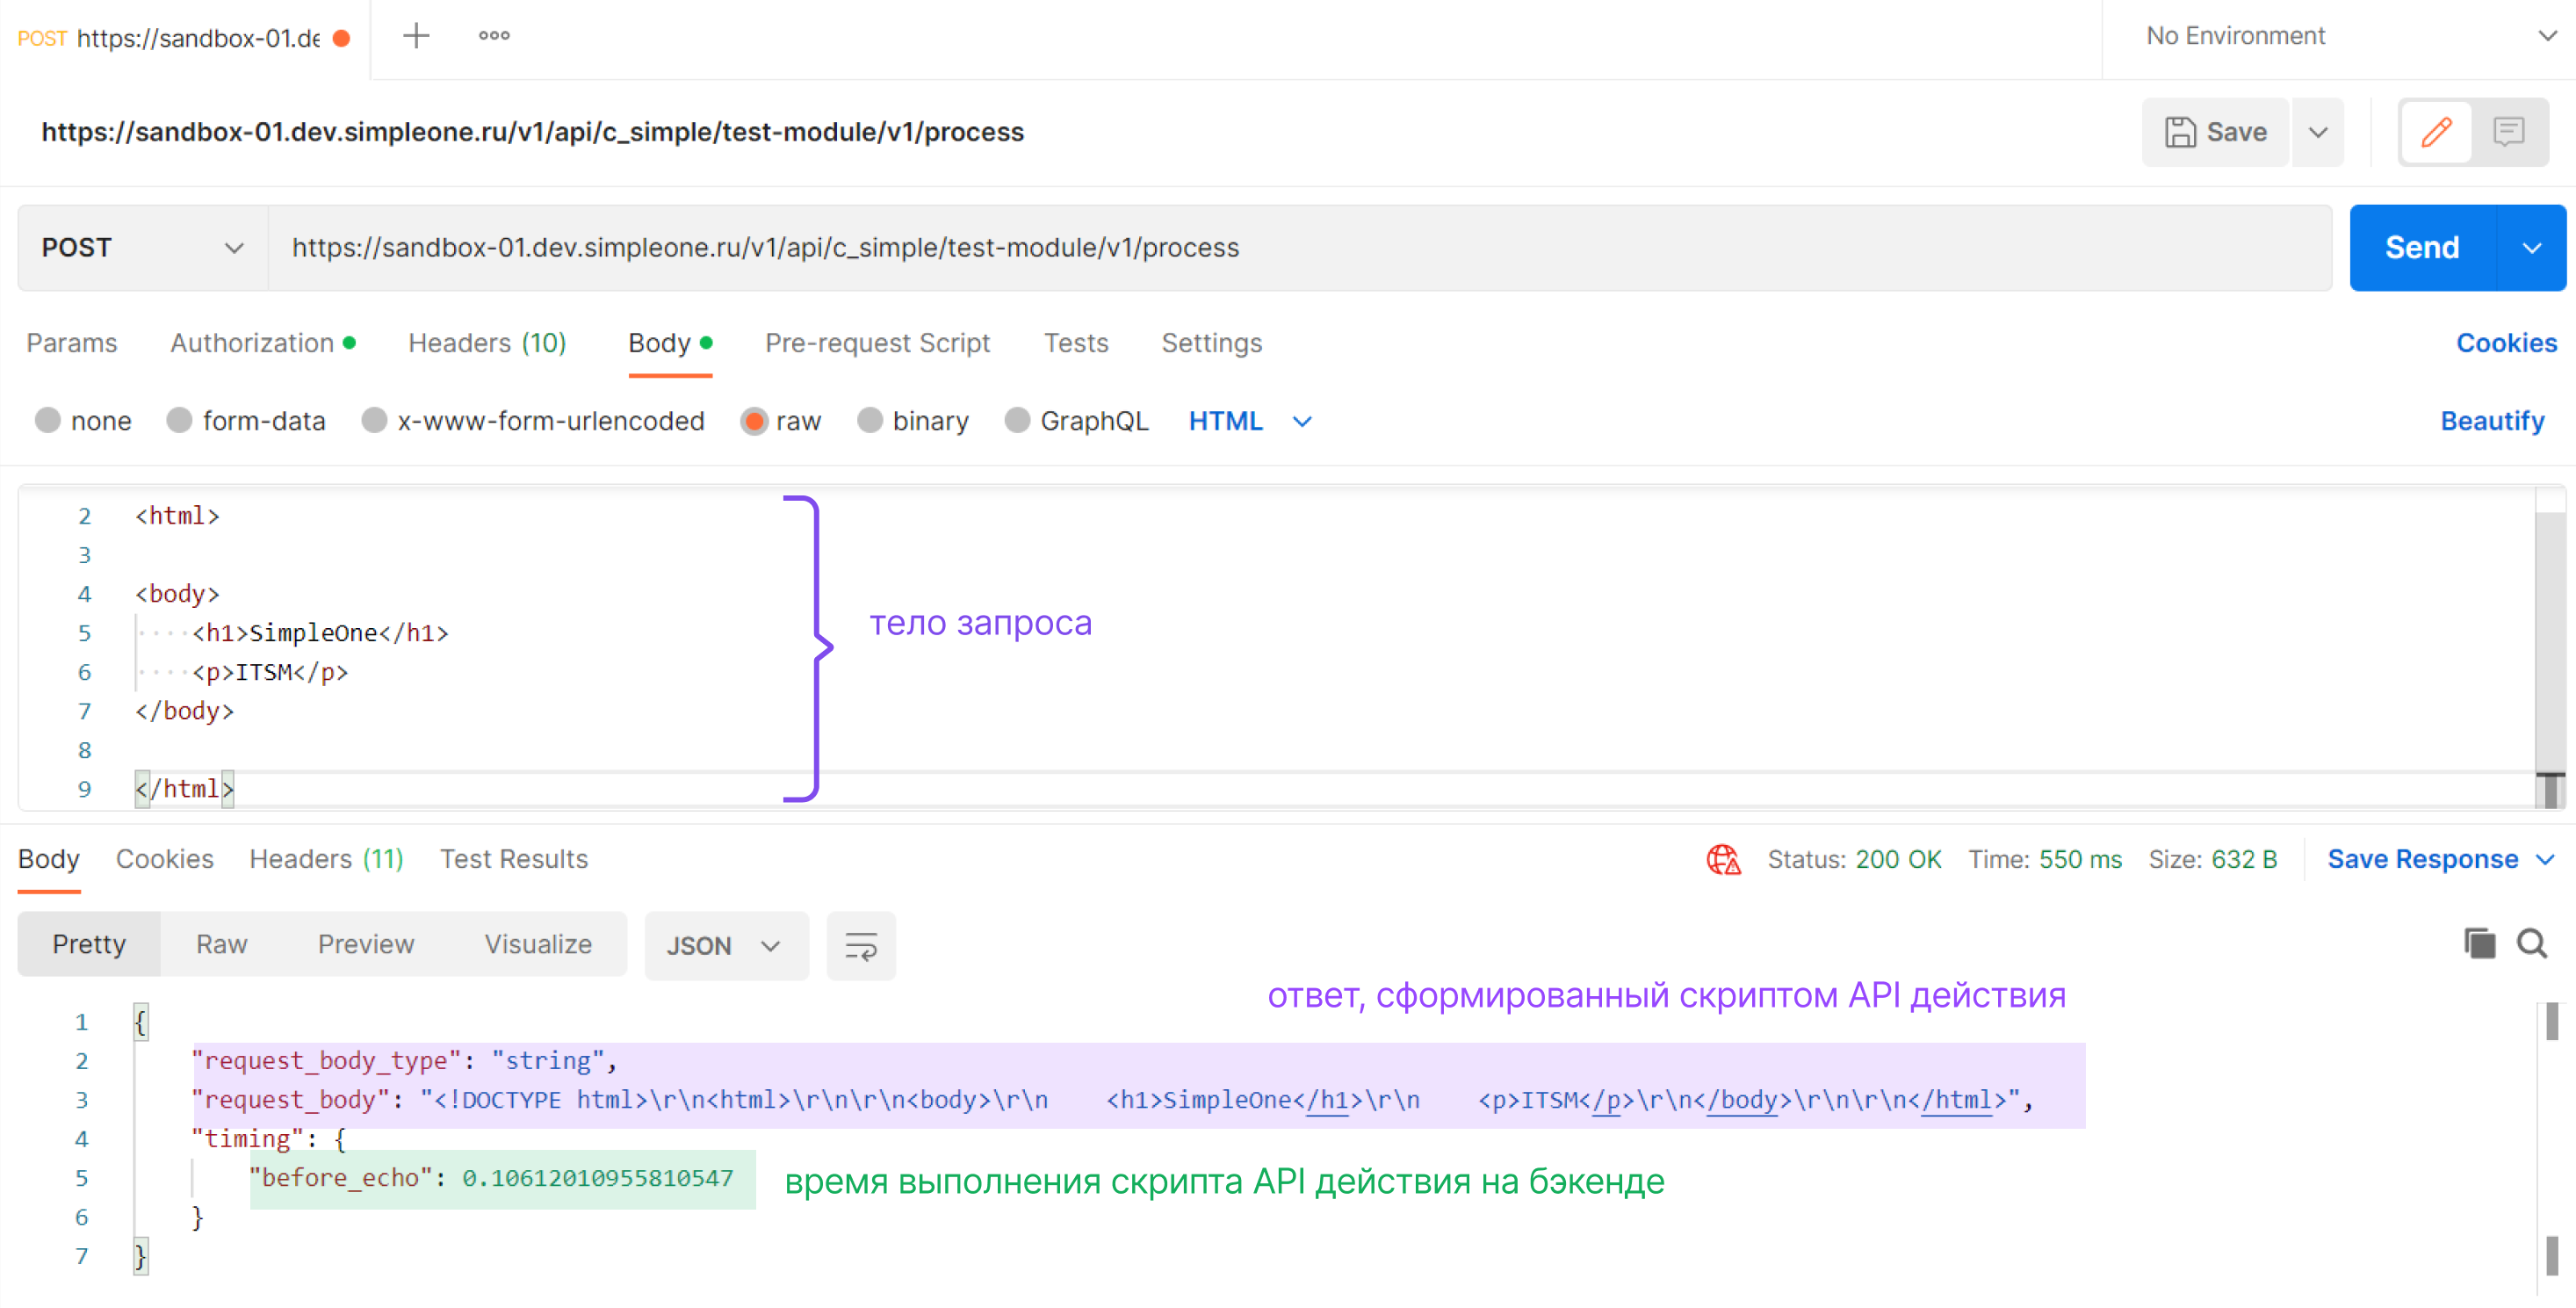2576x1308 pixels.
Task: Search the response with magnifier icon
Action: [x=2531, y=943]
